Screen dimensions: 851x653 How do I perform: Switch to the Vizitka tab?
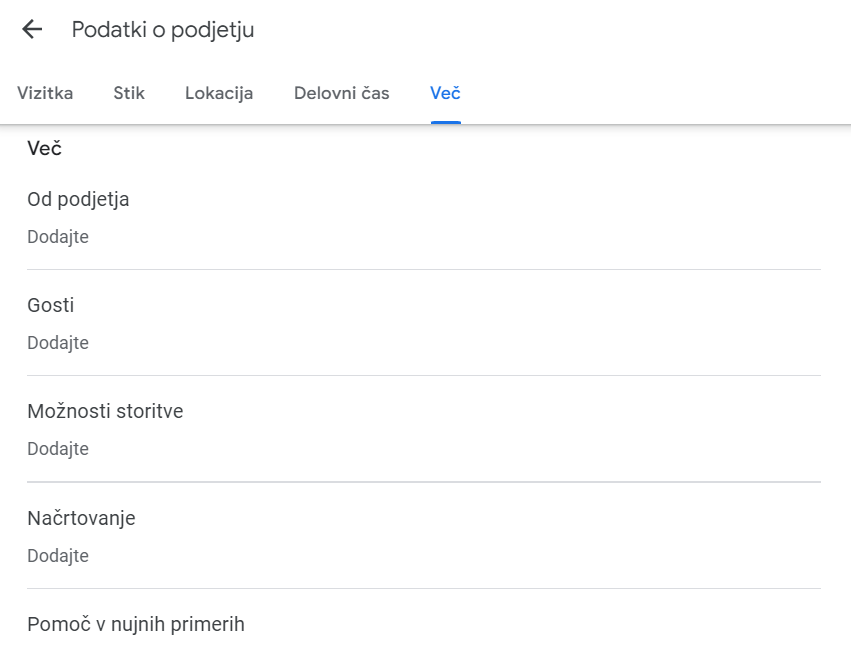pyautogui.click(x=45, y=94)
